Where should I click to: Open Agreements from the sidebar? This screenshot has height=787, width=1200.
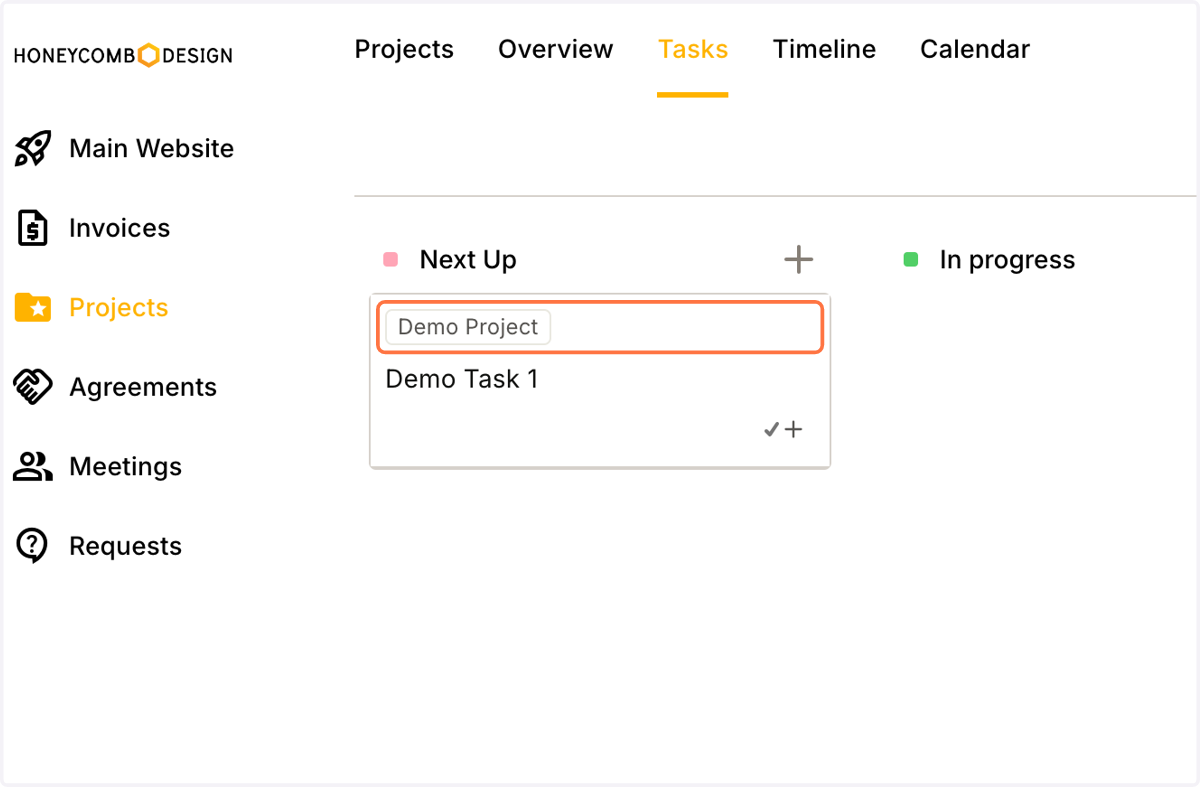[x=143, y=387]
